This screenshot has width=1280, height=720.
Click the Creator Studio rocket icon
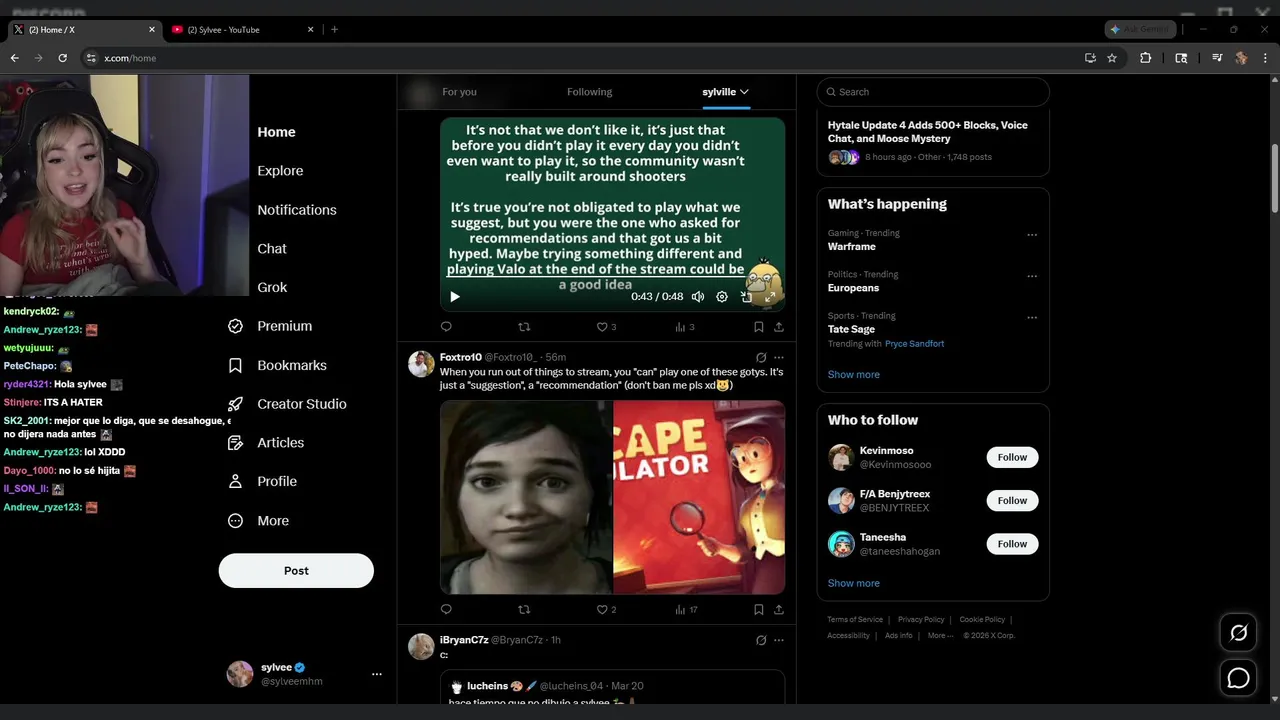click(236, 404)
